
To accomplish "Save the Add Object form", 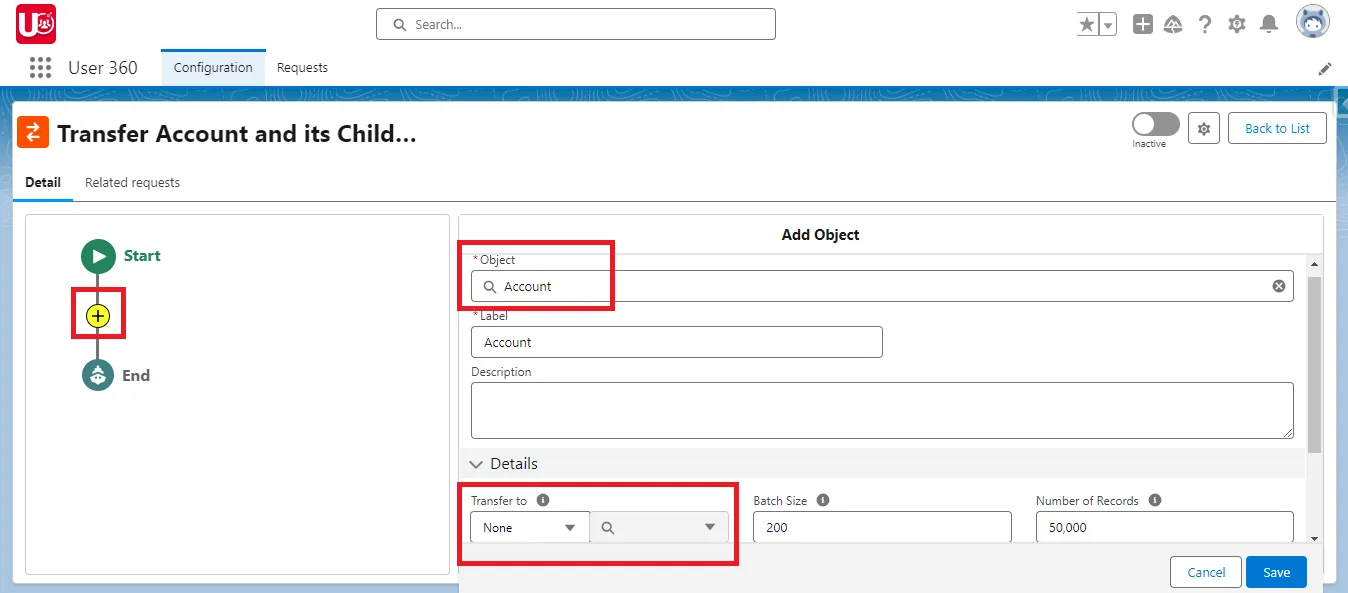I will (1276, 572).
